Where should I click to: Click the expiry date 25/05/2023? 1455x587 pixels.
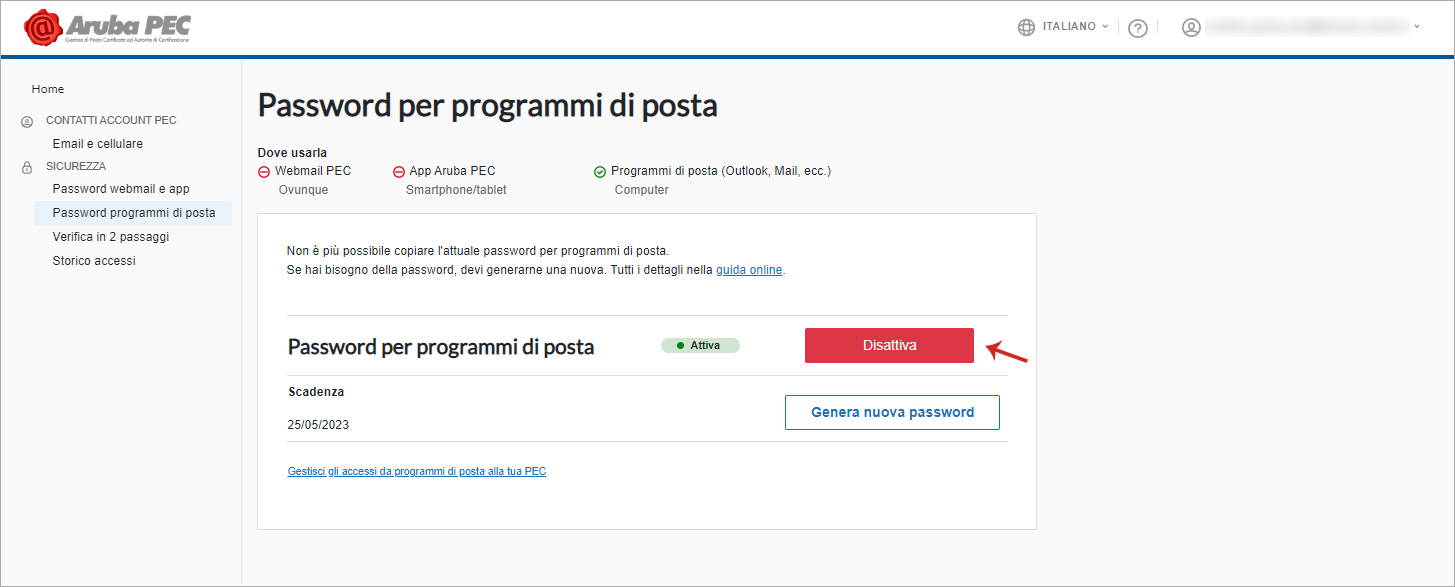tap(318, 425)
